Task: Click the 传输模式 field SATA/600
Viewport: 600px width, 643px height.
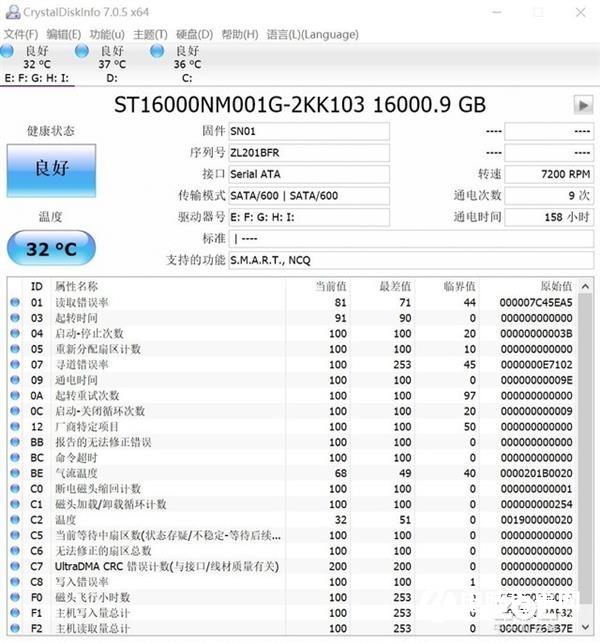Action: pos(308,196)
